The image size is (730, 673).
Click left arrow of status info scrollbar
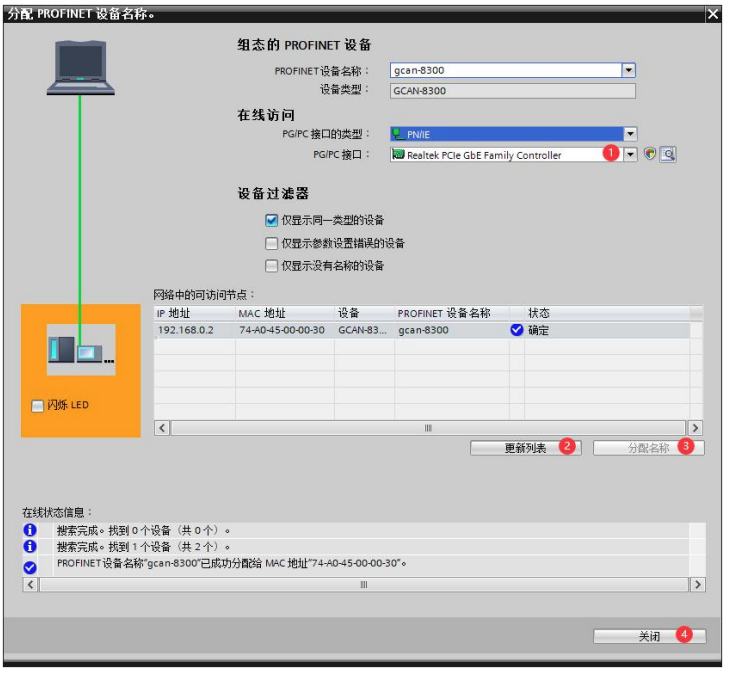(x=30, y=584)
